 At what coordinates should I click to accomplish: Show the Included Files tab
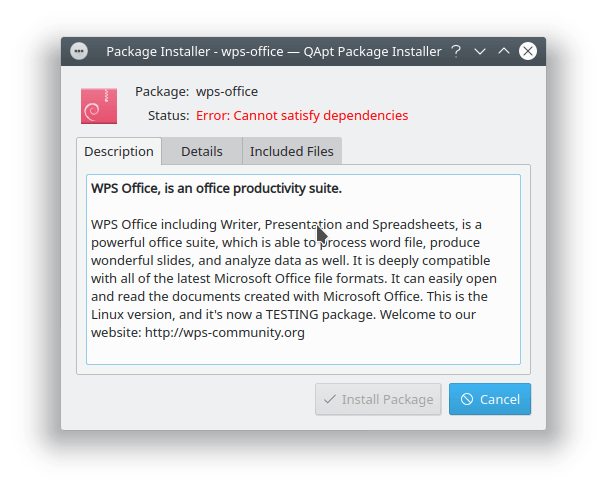pos(292,152)
